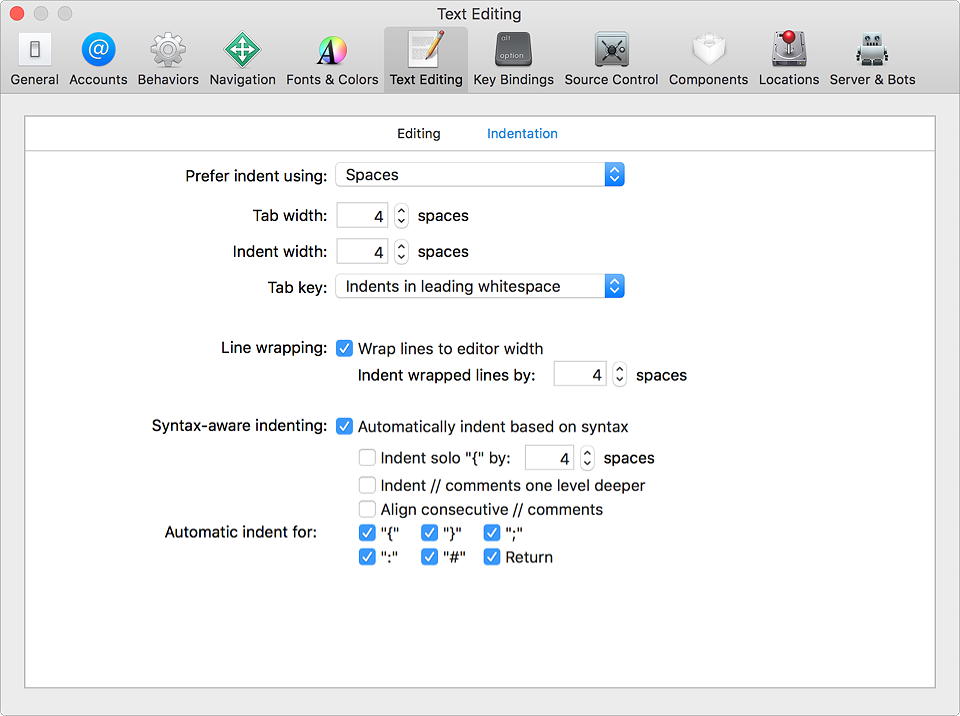Click the Indent solo brace spaces field
The width and height of the screenshot is (960, 716).
pyautogui.click(x=549, y=458)
